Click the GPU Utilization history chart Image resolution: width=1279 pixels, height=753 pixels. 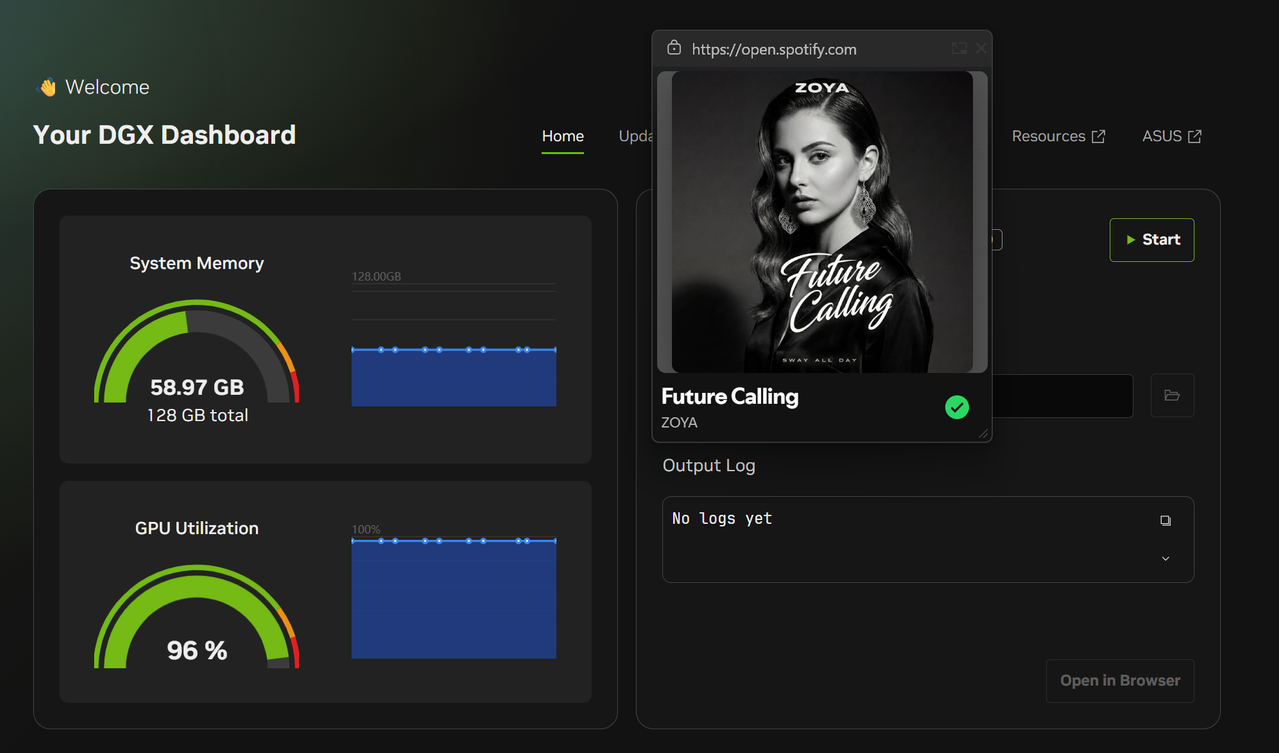coord(454,598)
